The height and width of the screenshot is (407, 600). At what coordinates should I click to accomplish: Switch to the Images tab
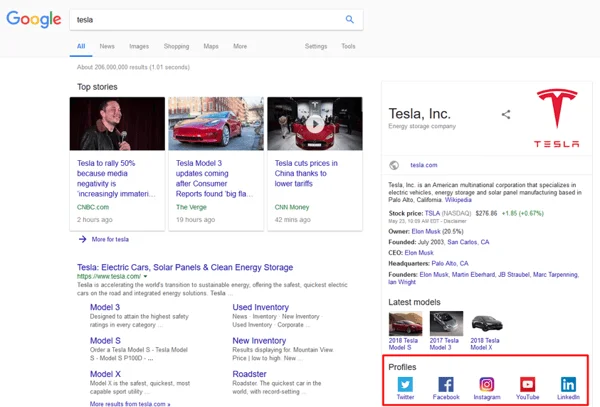pyautogui.click(x=139, y=46)
